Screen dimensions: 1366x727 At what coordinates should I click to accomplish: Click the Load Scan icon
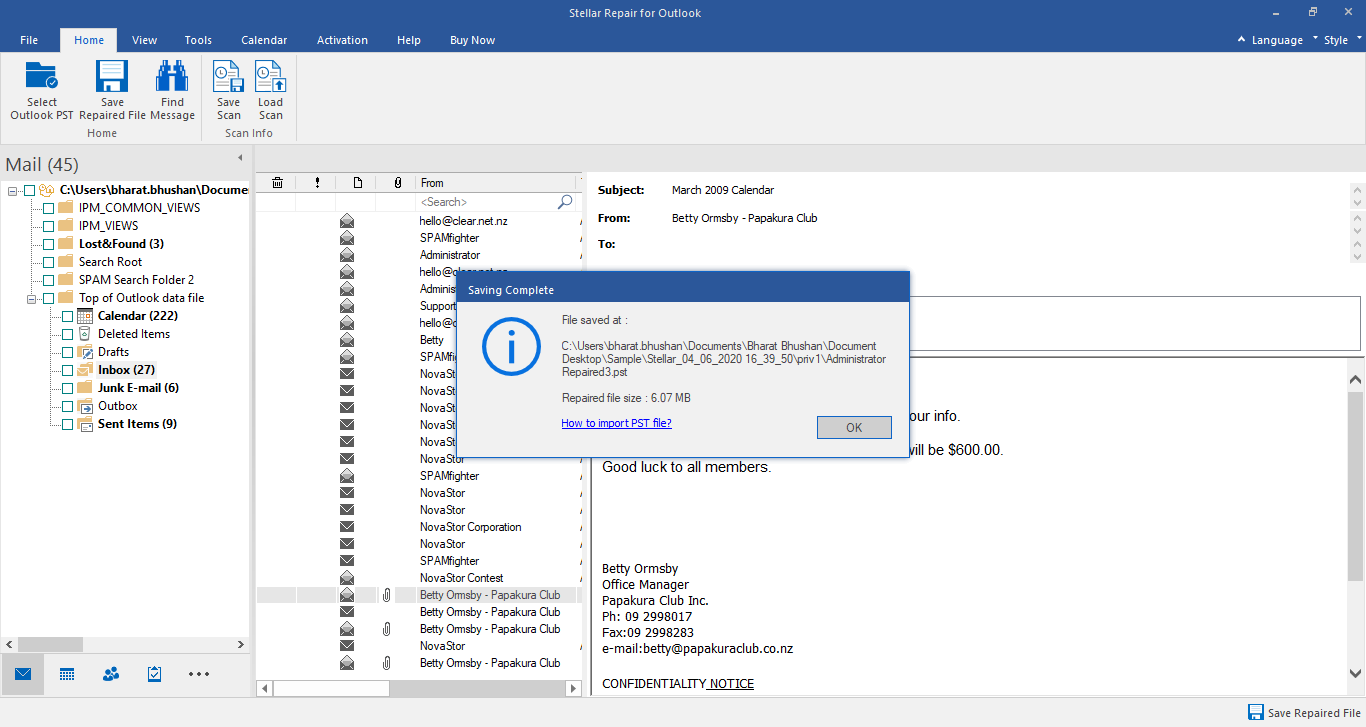[270, 78]
